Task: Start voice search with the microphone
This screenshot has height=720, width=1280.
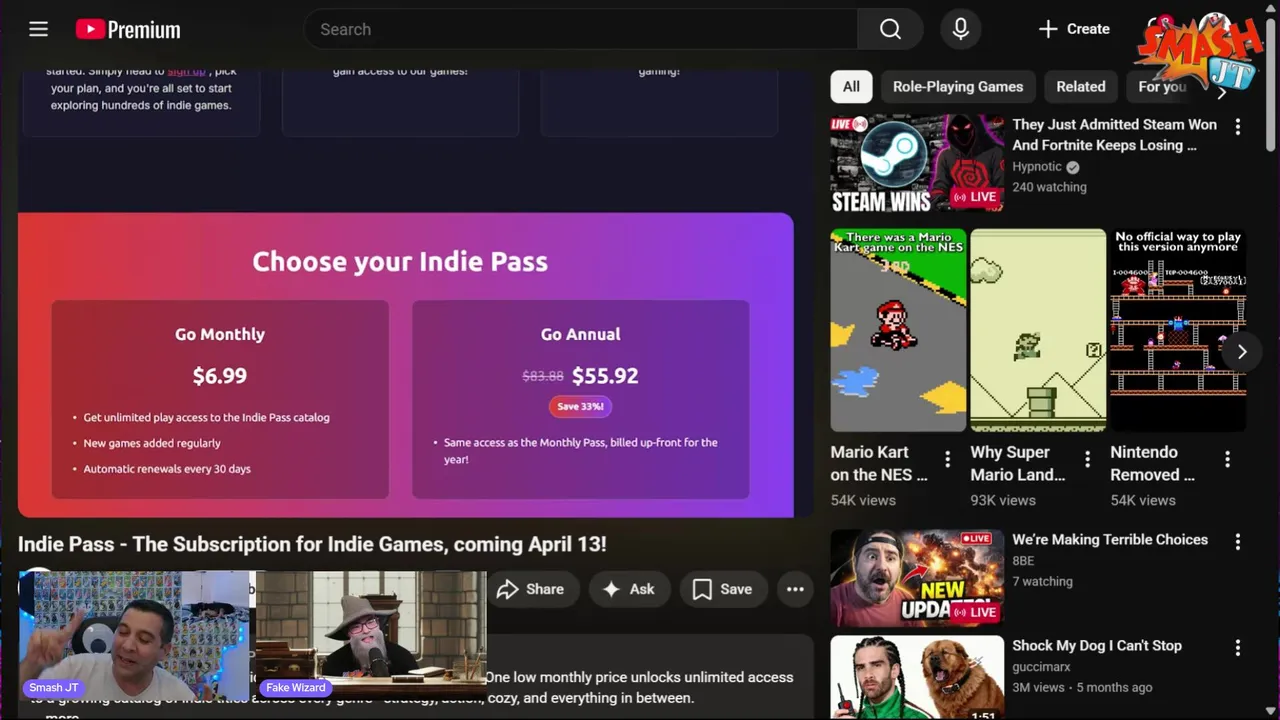Action: (x=960, y=29)
